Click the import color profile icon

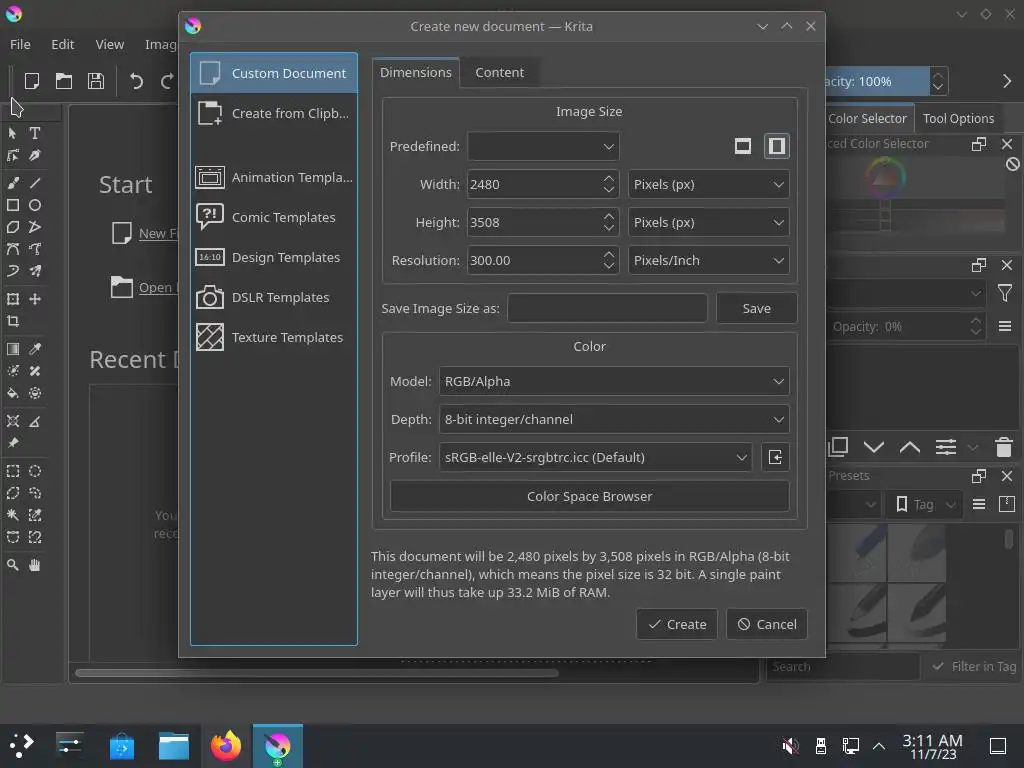[x=775, y=457]
